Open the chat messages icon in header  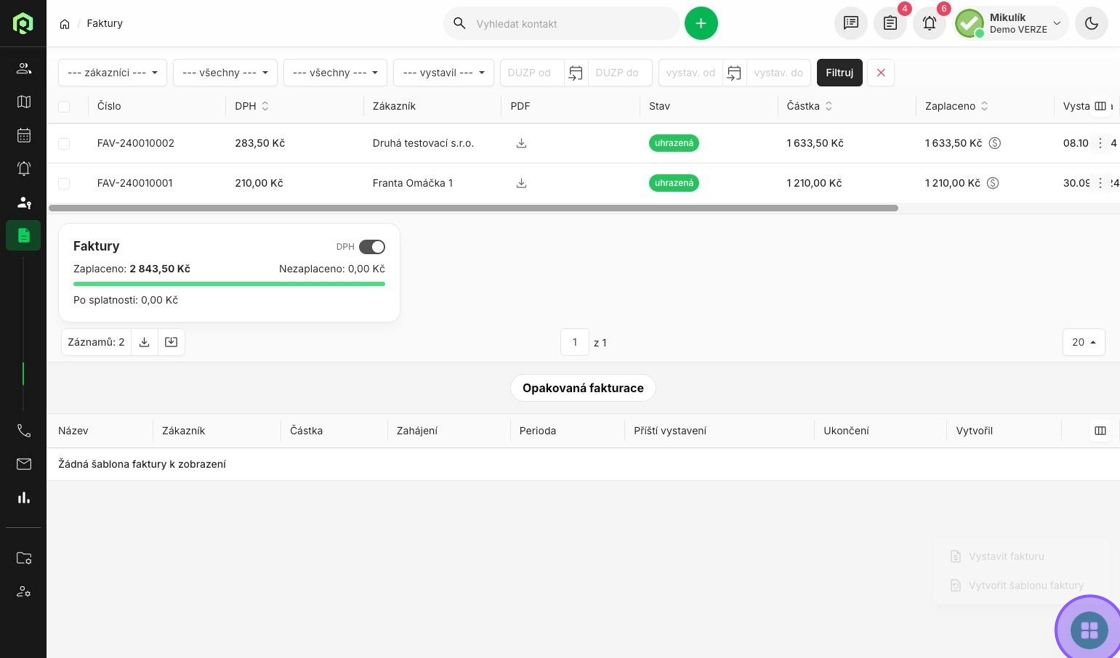pos(851,24)
